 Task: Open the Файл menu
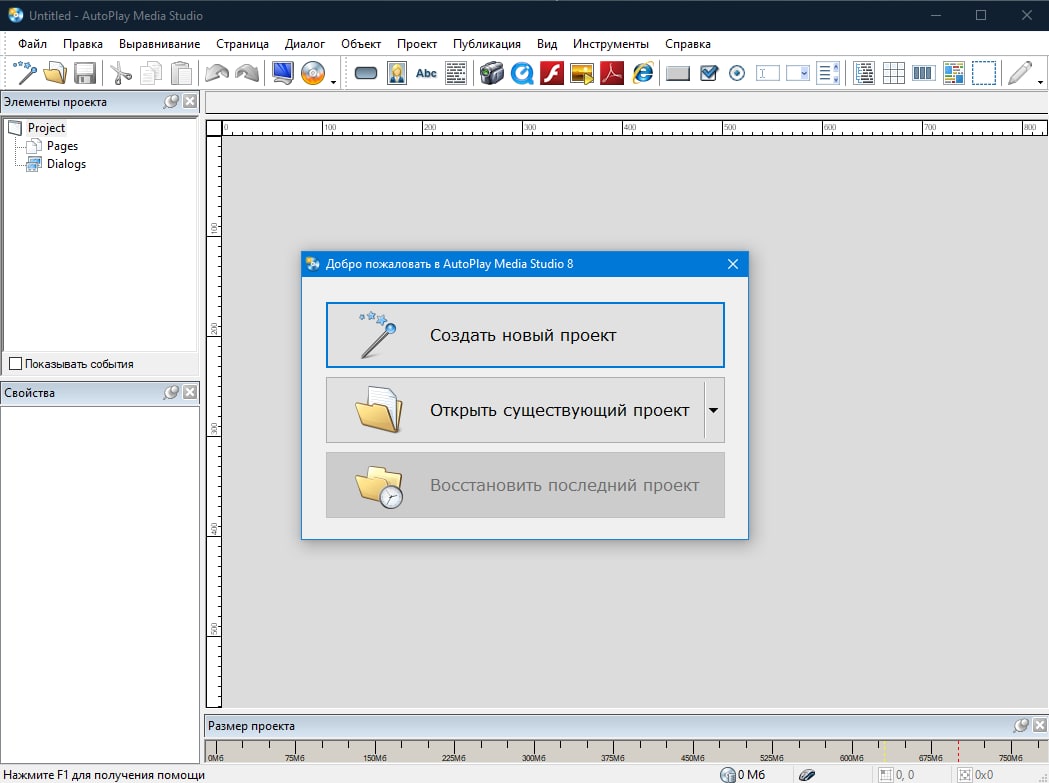[32, 44]
